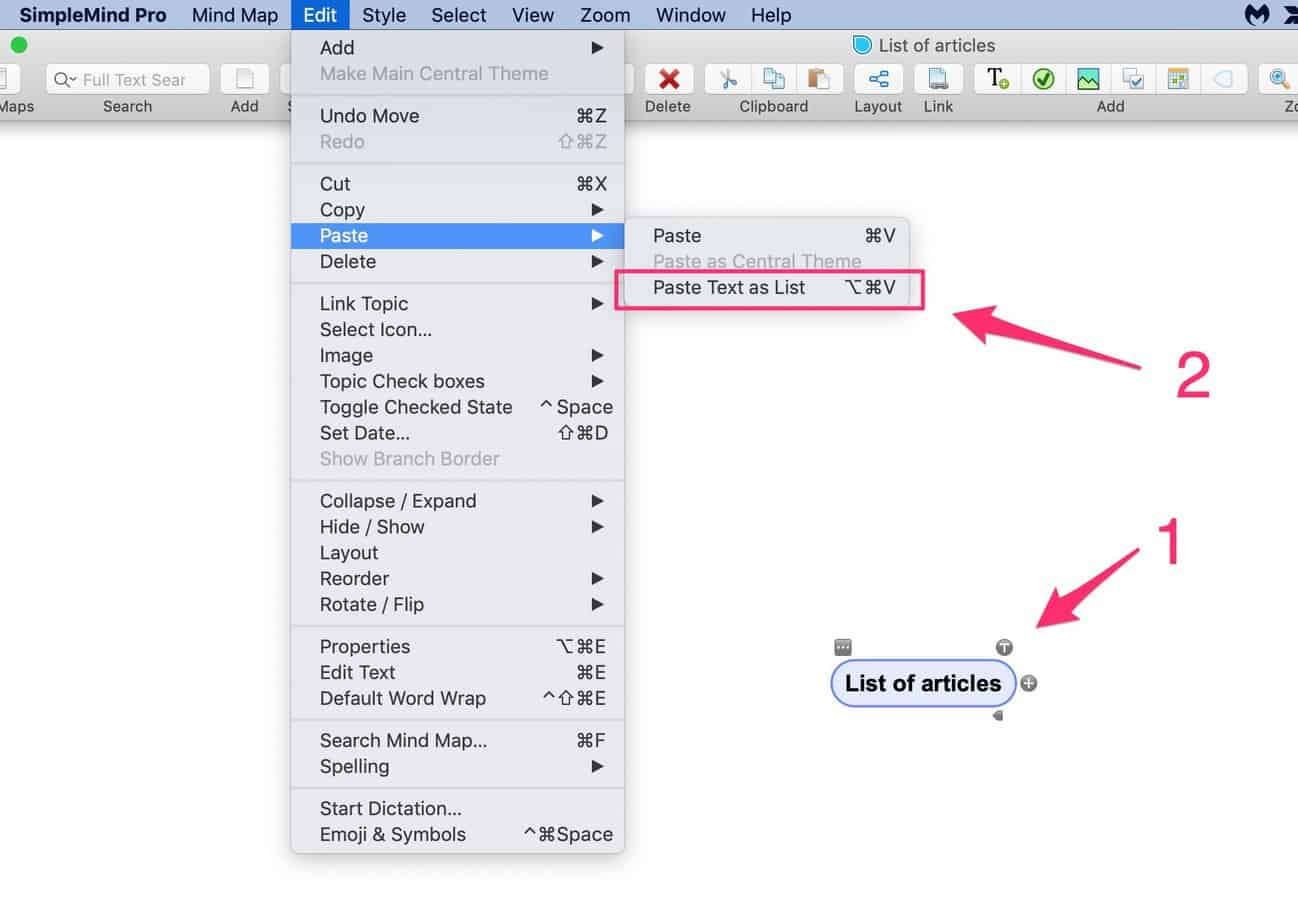
Task: Expand the Image submenu
Action: [457, 356]
